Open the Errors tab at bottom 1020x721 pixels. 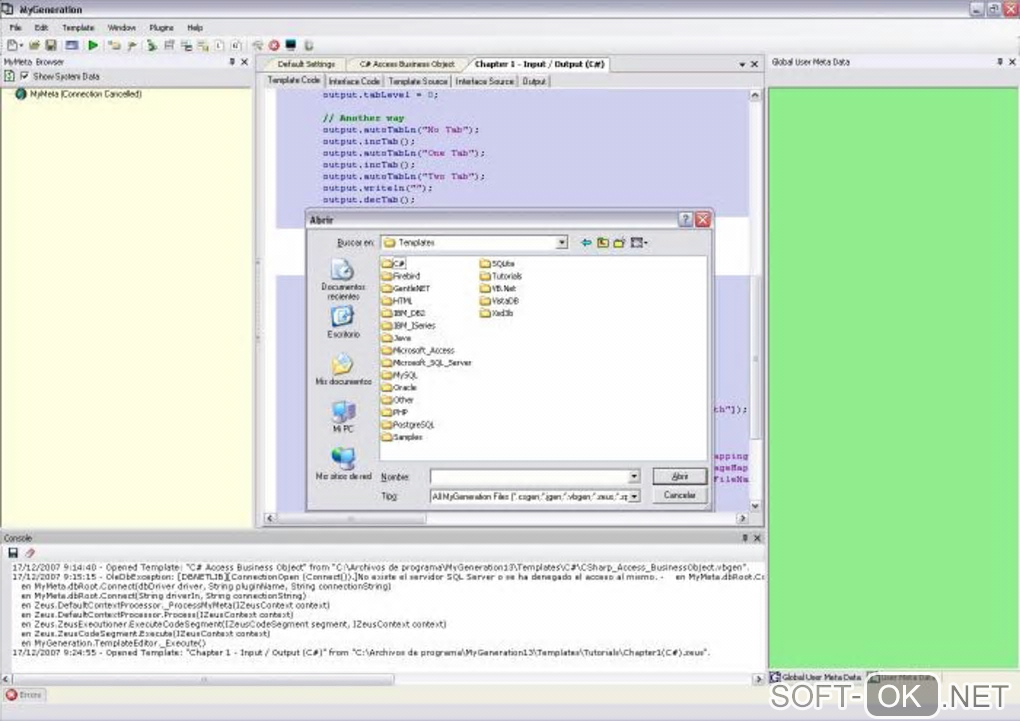24,695
